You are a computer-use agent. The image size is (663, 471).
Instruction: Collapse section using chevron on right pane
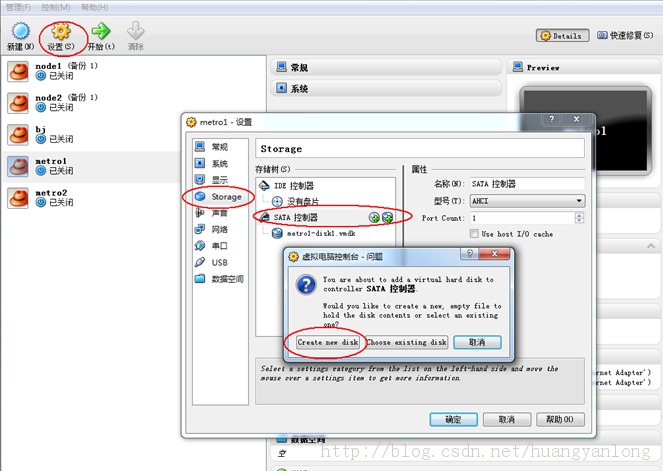coord(651,246)
